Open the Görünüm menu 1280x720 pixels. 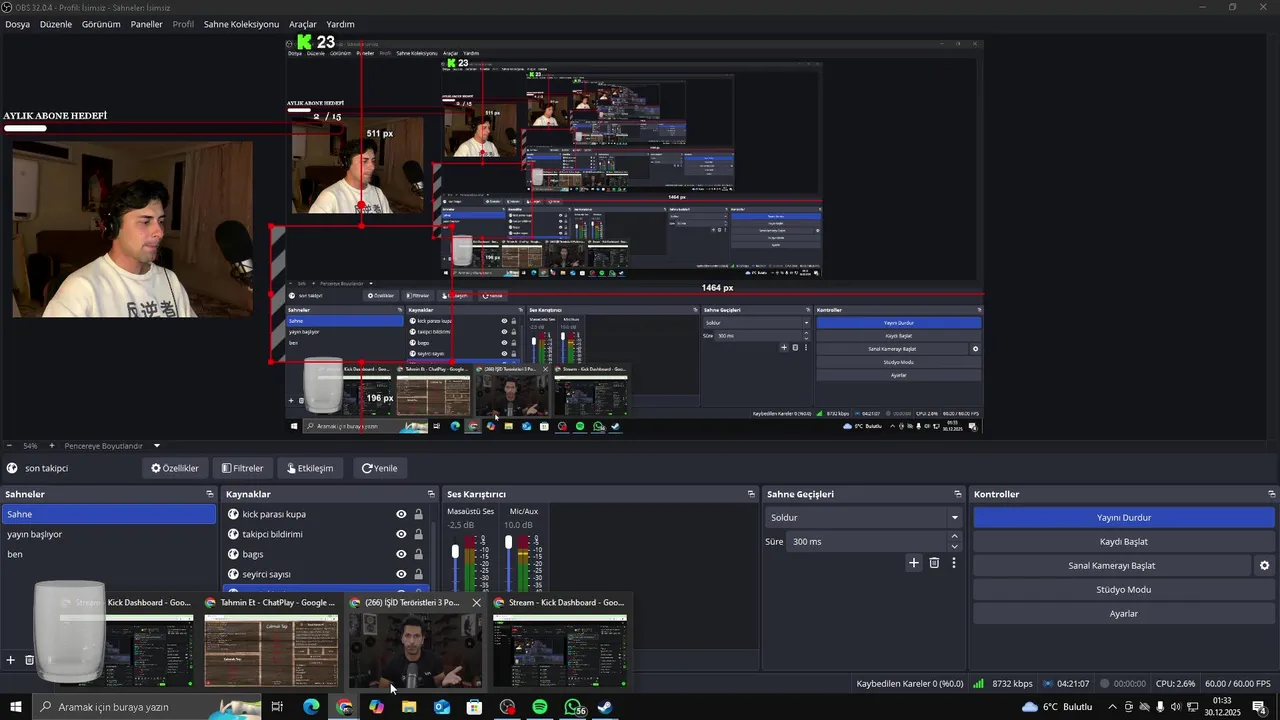[x=101, y=24]
